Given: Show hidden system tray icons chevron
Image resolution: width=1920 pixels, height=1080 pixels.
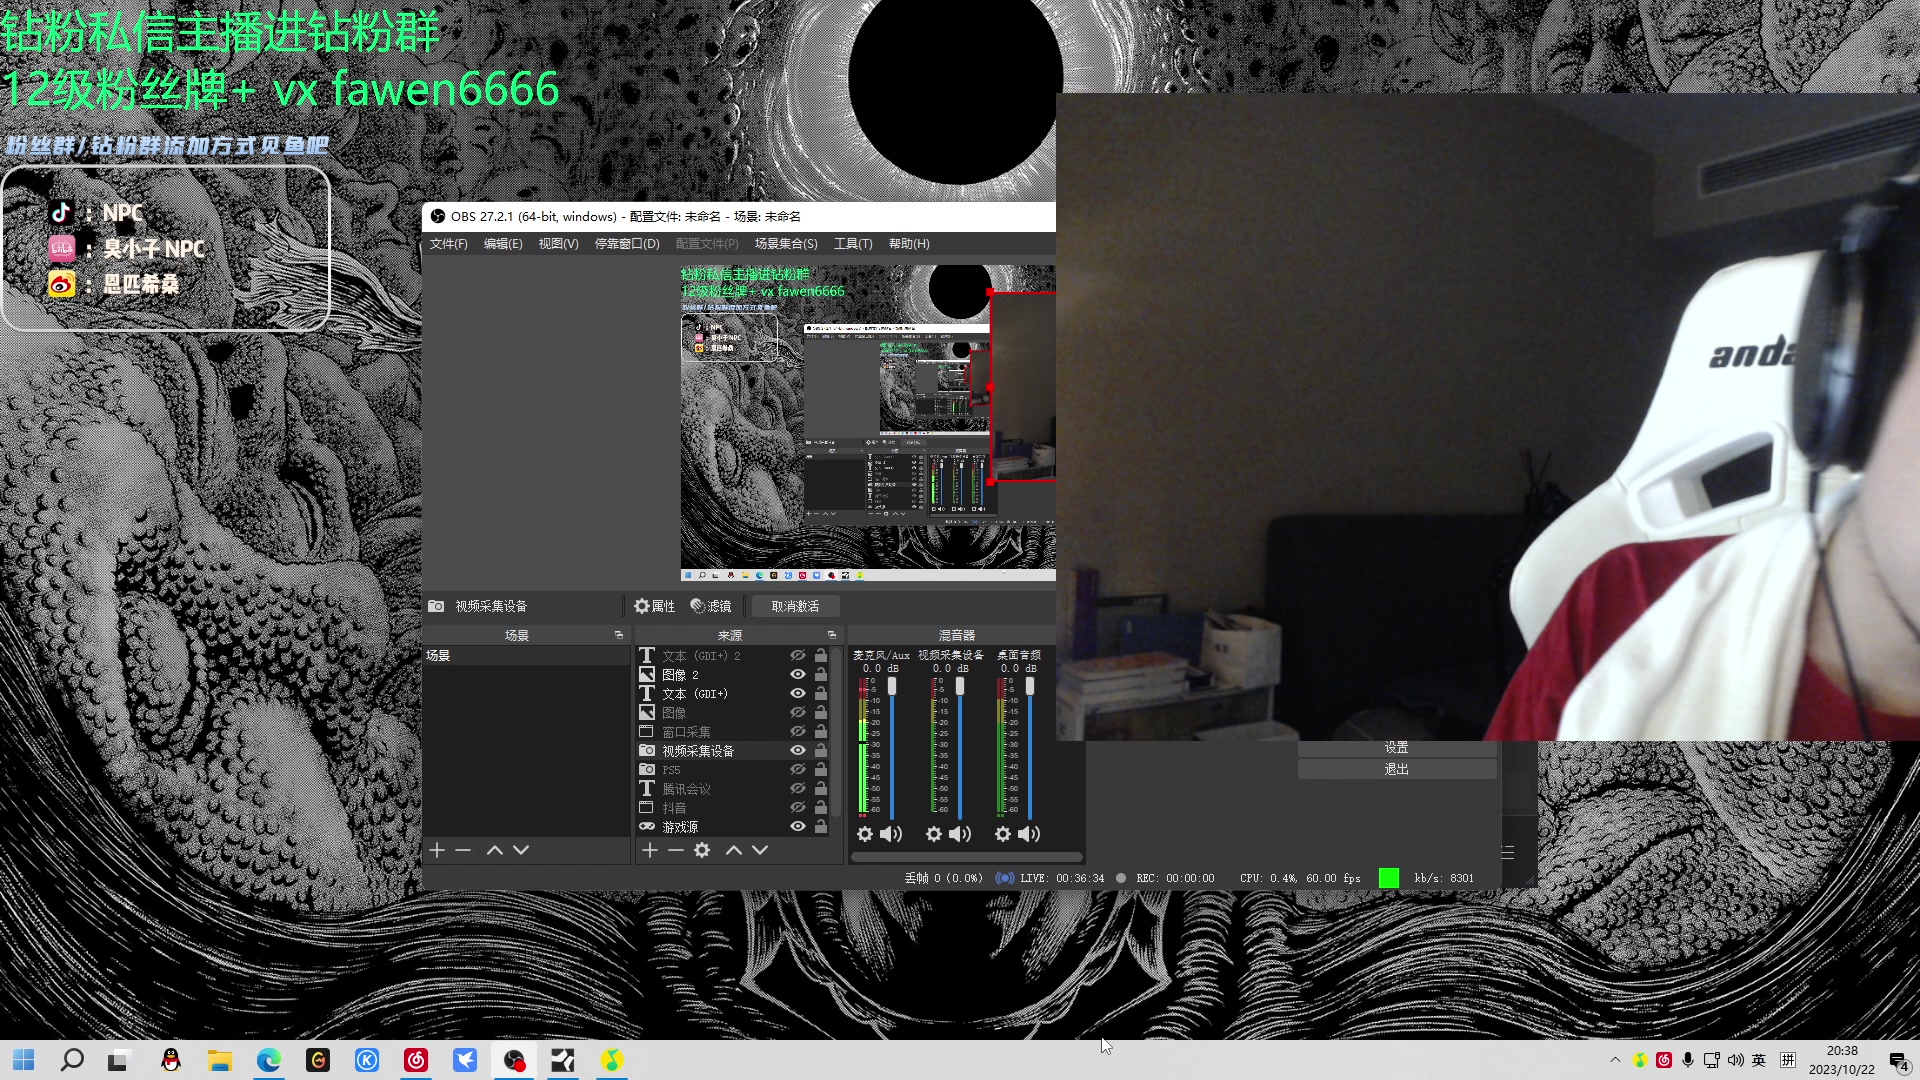Looking at the screenshot, I should tap(1615, 1060).
